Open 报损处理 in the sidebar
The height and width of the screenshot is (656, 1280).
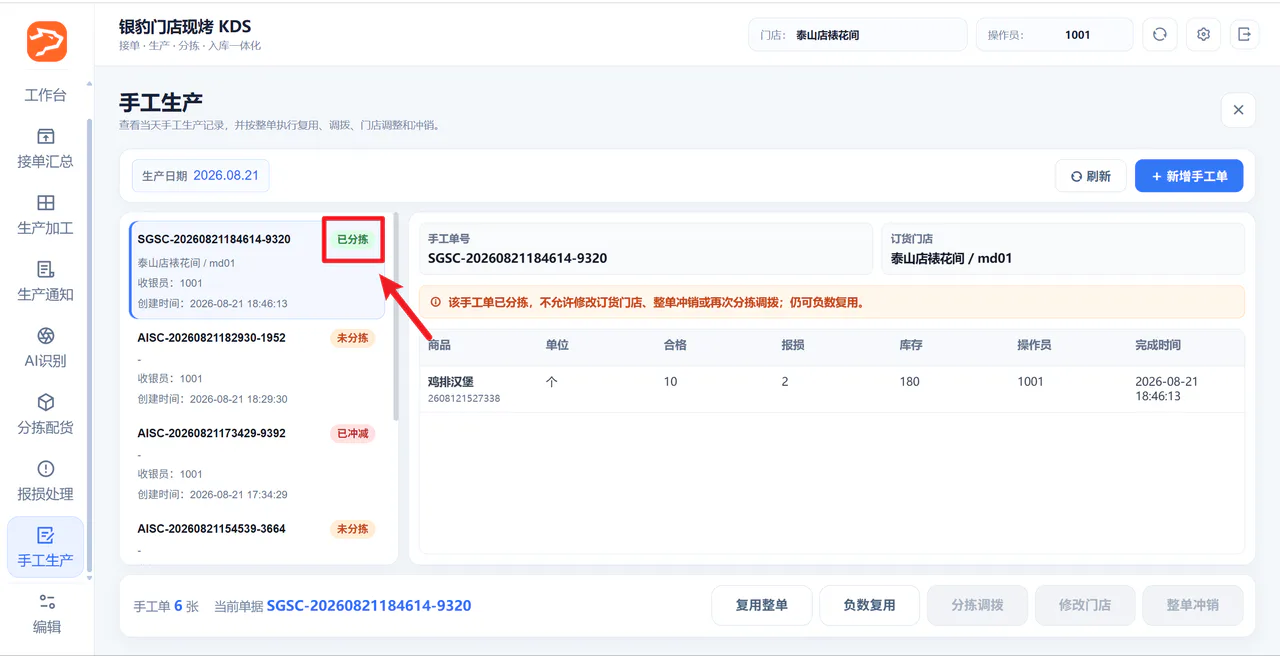click(46, 480)
